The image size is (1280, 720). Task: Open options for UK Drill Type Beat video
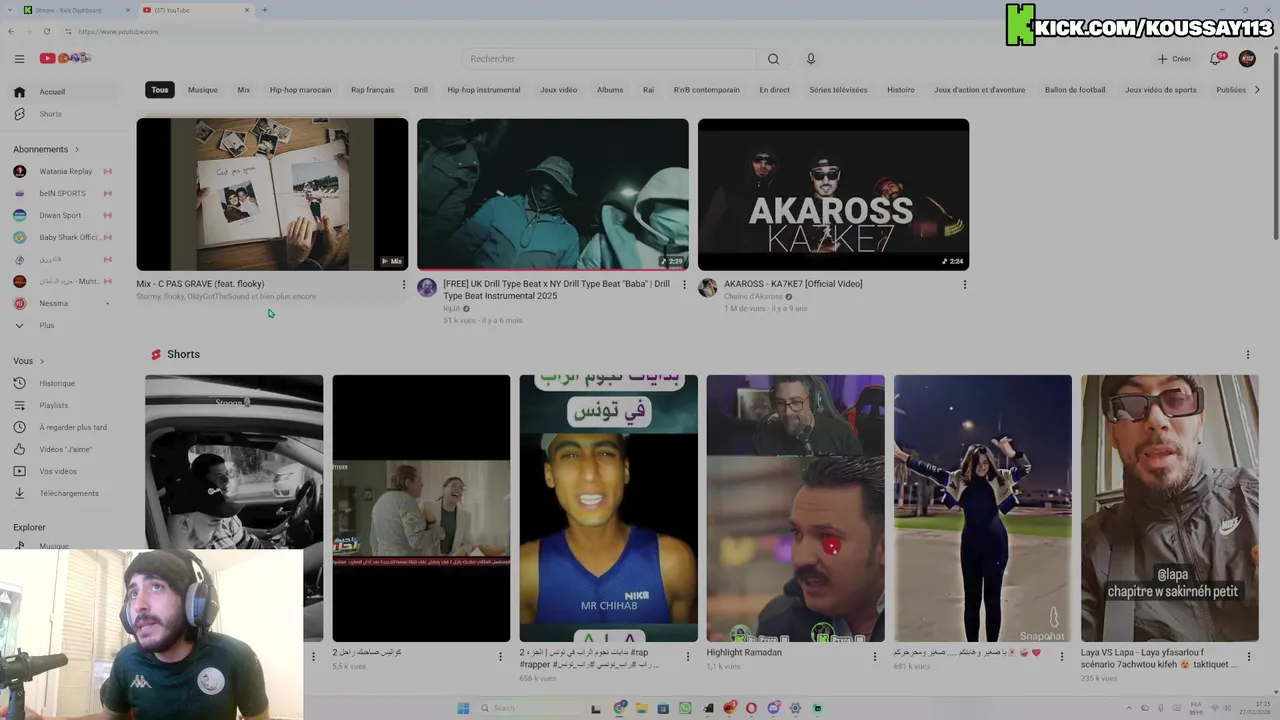(684, 285)
